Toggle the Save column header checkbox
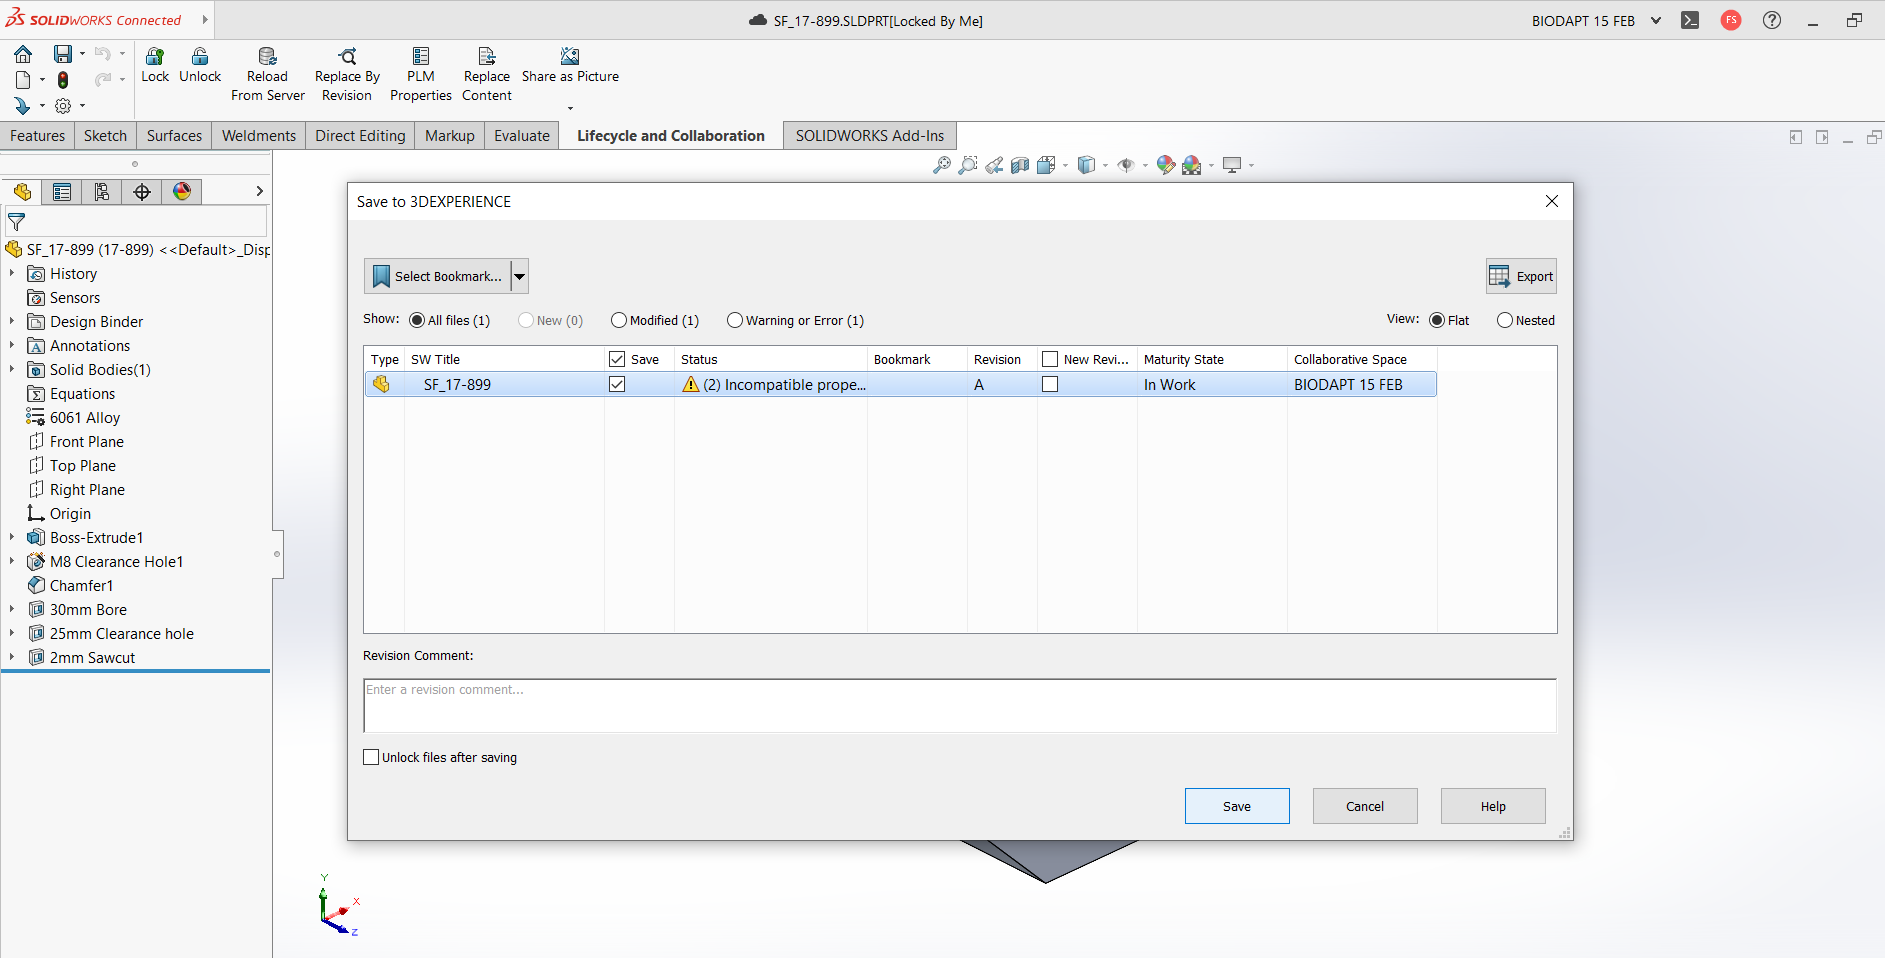Viewport: 1885px width, 958px height. pos(617,359)
